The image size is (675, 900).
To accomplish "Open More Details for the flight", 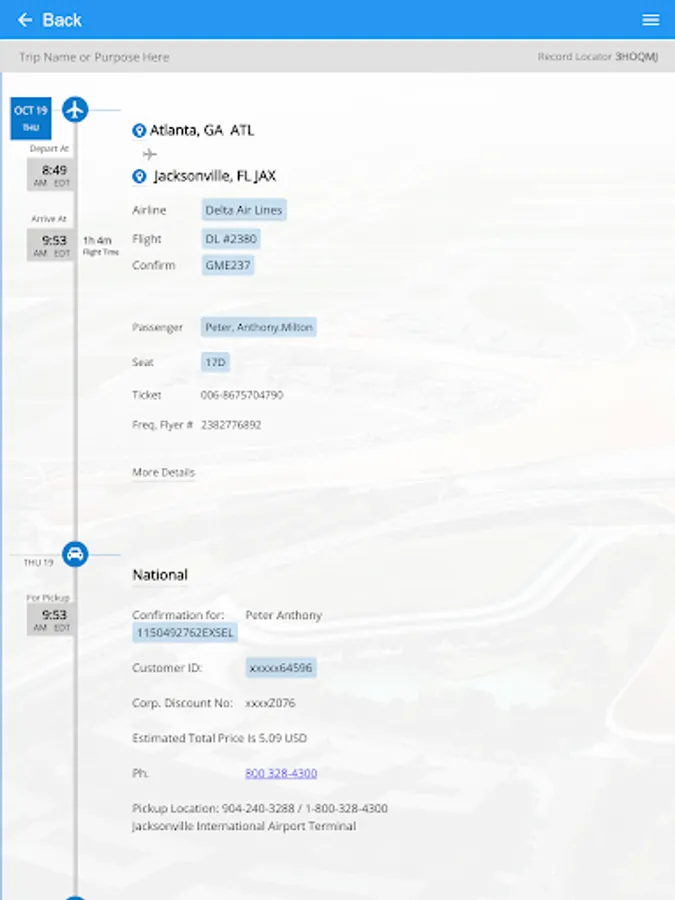I will tap(164, 472).
